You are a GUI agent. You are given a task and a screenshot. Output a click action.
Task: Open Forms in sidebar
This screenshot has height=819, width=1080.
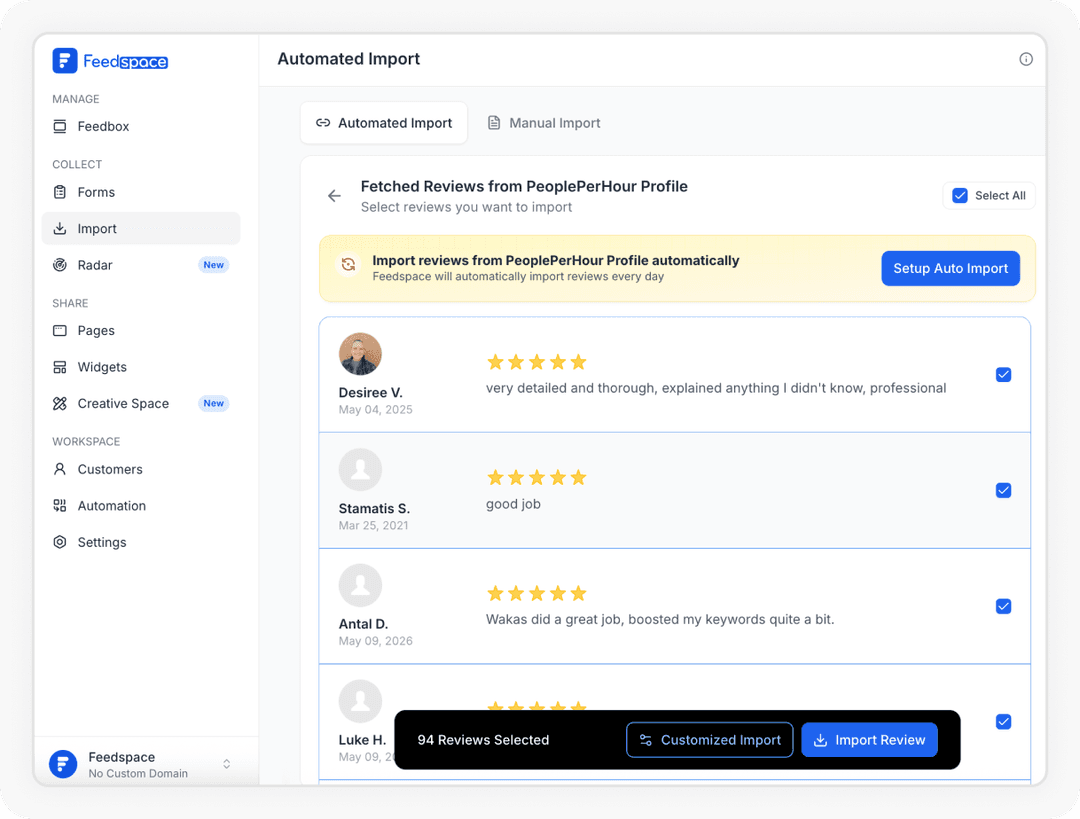[x=141, y=192]
